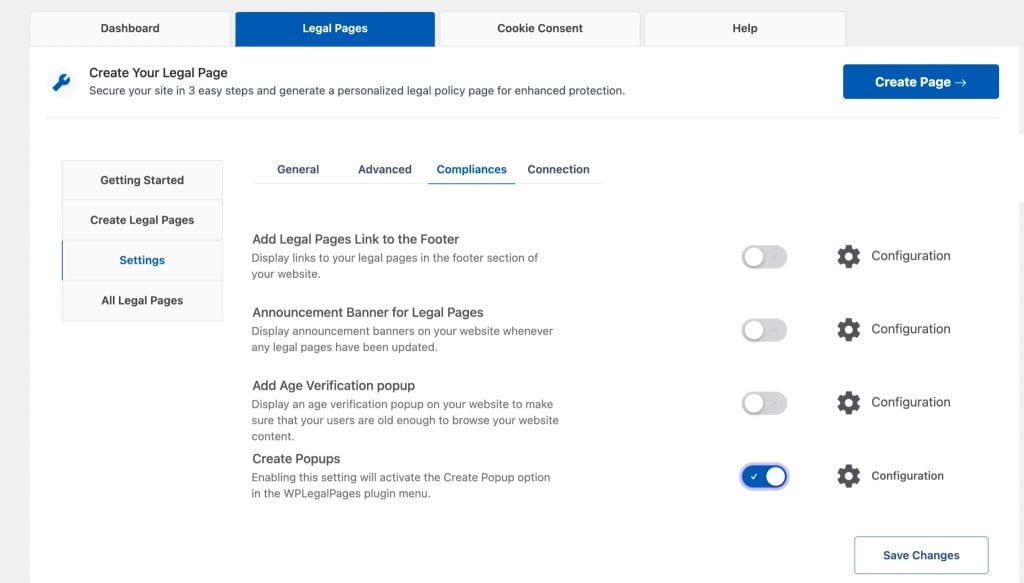Viewport: 1024px width, 583px height.
Task: Open Configuration gear for Age Verification popup
Action: [x=848, y=402]
